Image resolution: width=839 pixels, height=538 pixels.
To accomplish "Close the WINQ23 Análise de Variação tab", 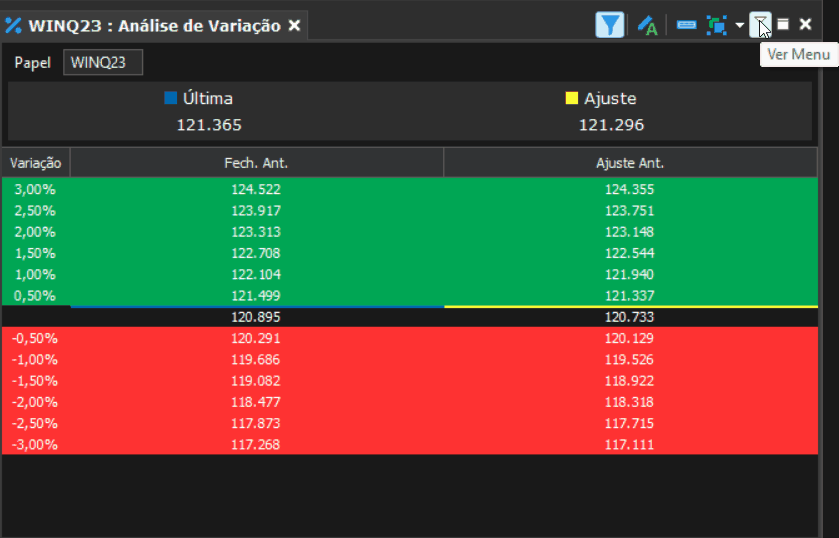I will (294, 26).
